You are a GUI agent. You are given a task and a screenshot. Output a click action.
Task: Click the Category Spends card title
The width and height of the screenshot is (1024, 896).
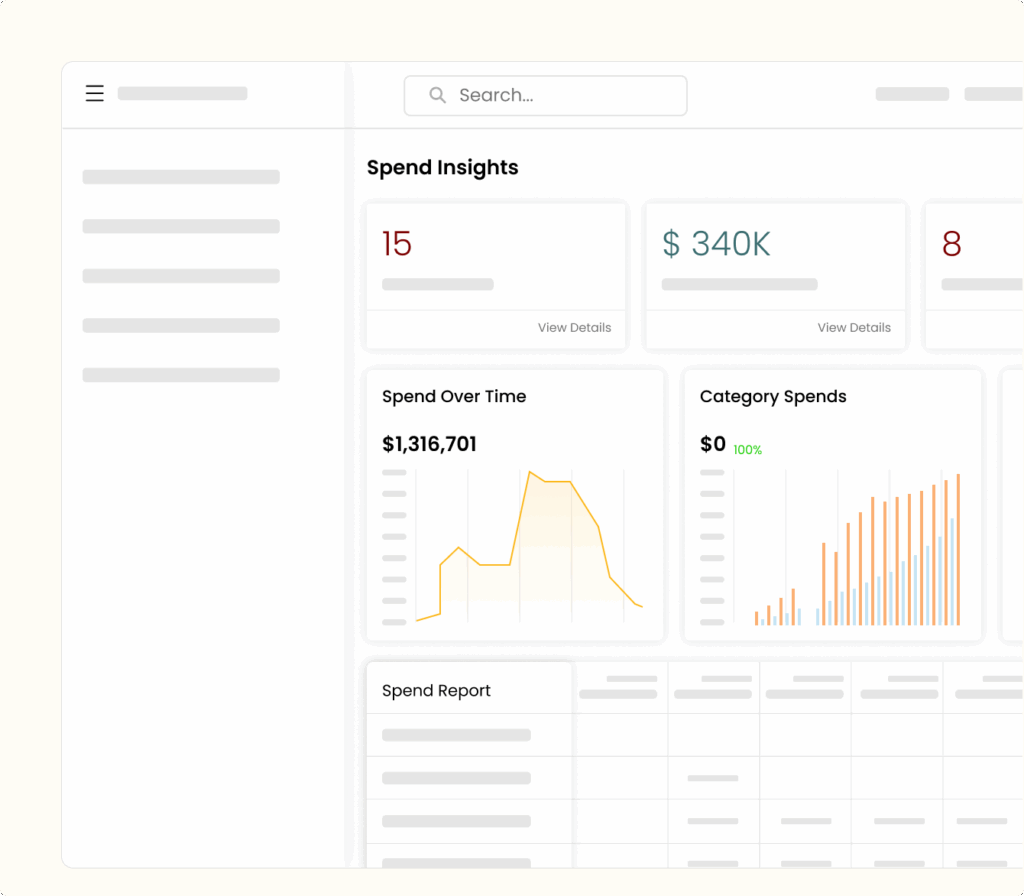coord(773,397)
